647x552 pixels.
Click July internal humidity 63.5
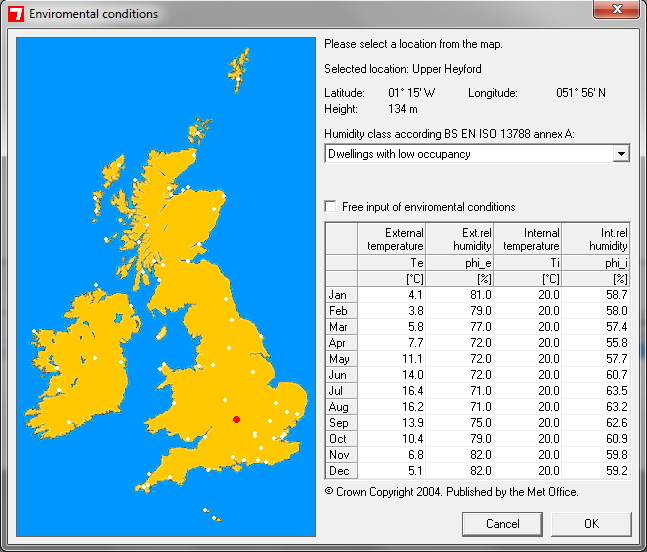point(595,391)
